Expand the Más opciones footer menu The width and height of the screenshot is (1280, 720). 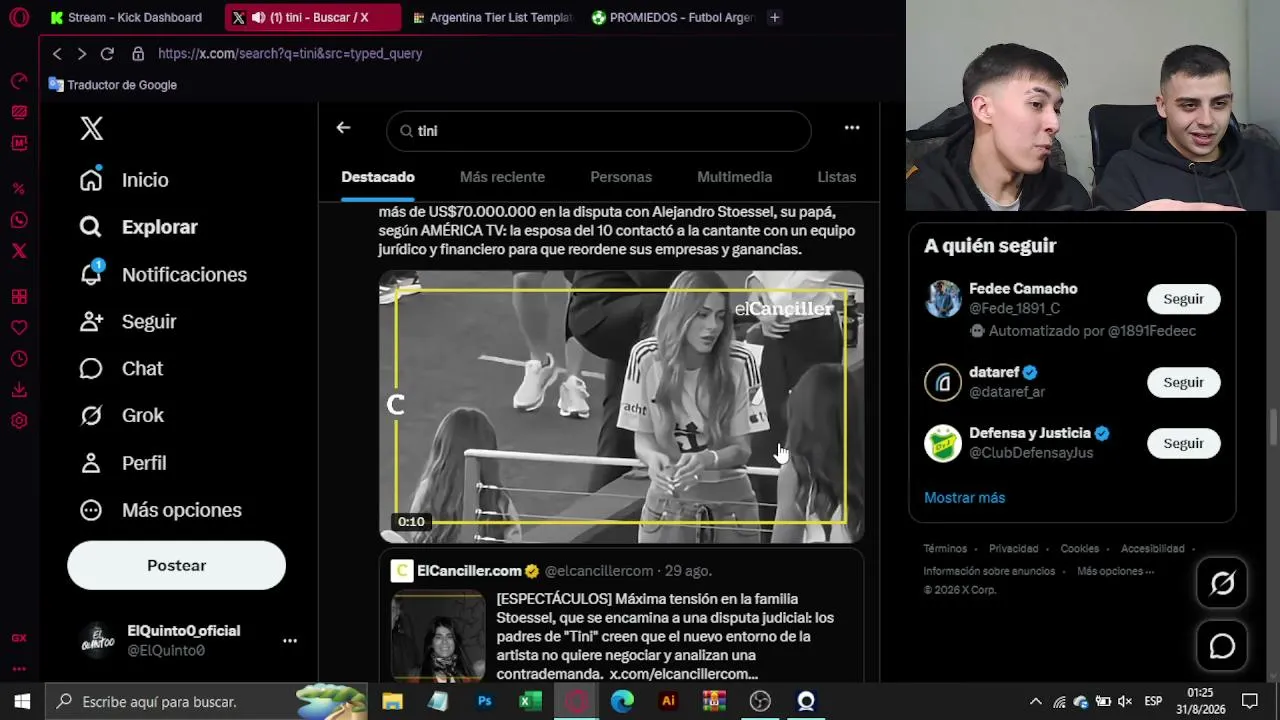(x=1115, y=571)
